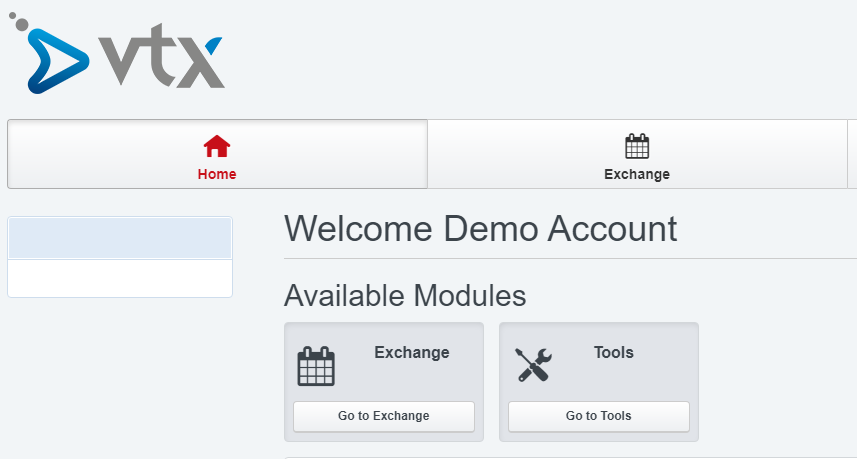The height and width of the screenshot is (459, 857).
Task: Click the gray vtx lettering in the logo
Action: point(160,62)
